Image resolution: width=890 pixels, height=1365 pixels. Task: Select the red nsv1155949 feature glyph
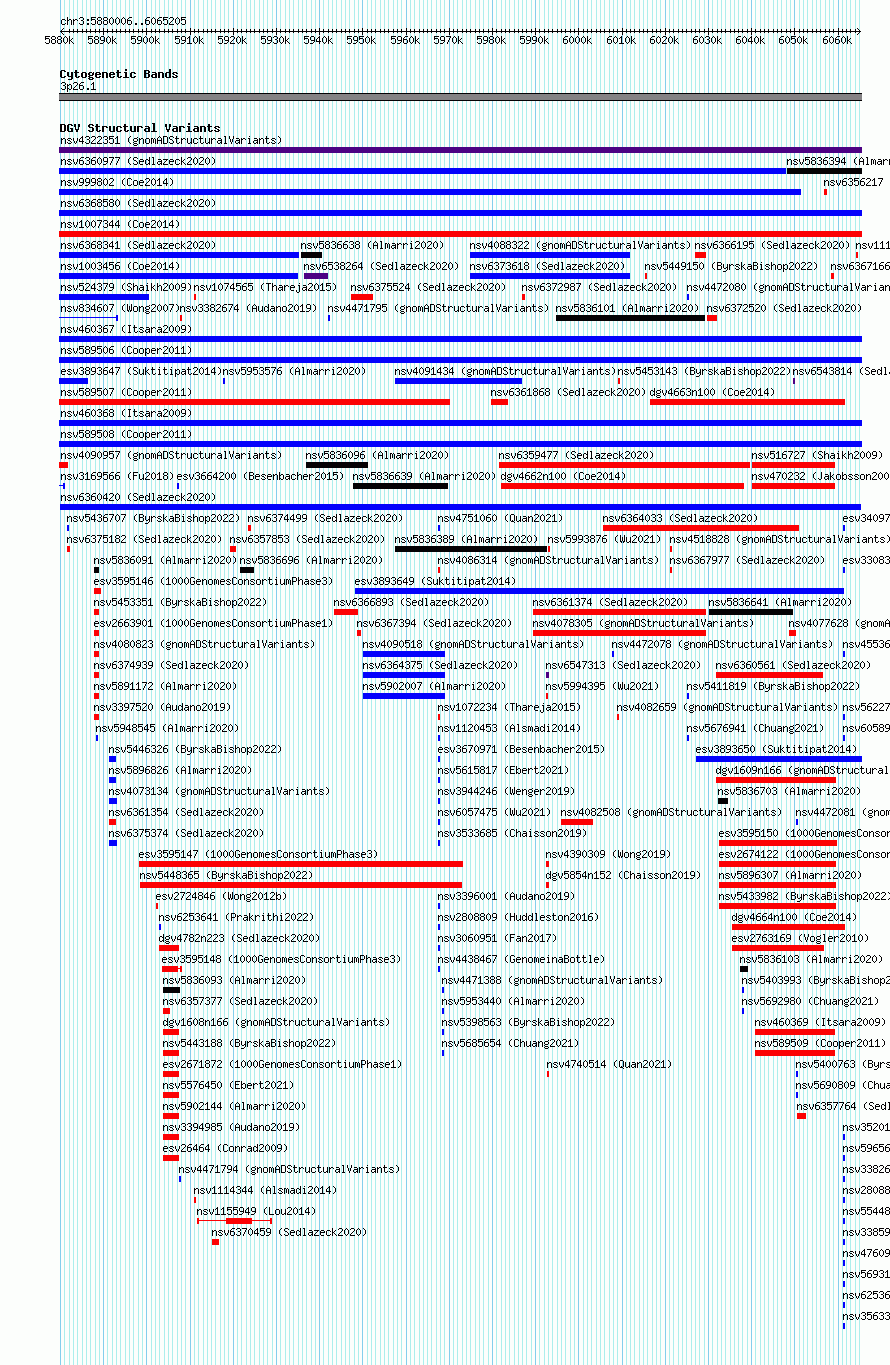click(234, 1221)
